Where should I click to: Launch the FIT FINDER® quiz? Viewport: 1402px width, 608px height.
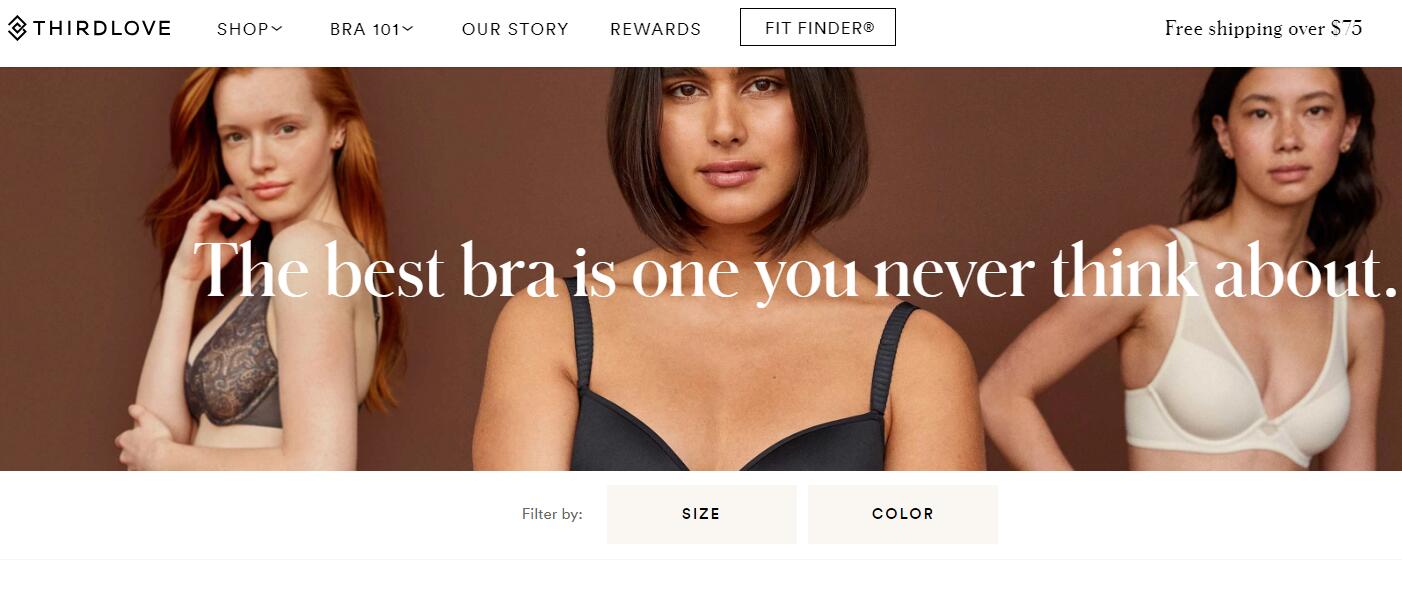click(x=818, y=28)
